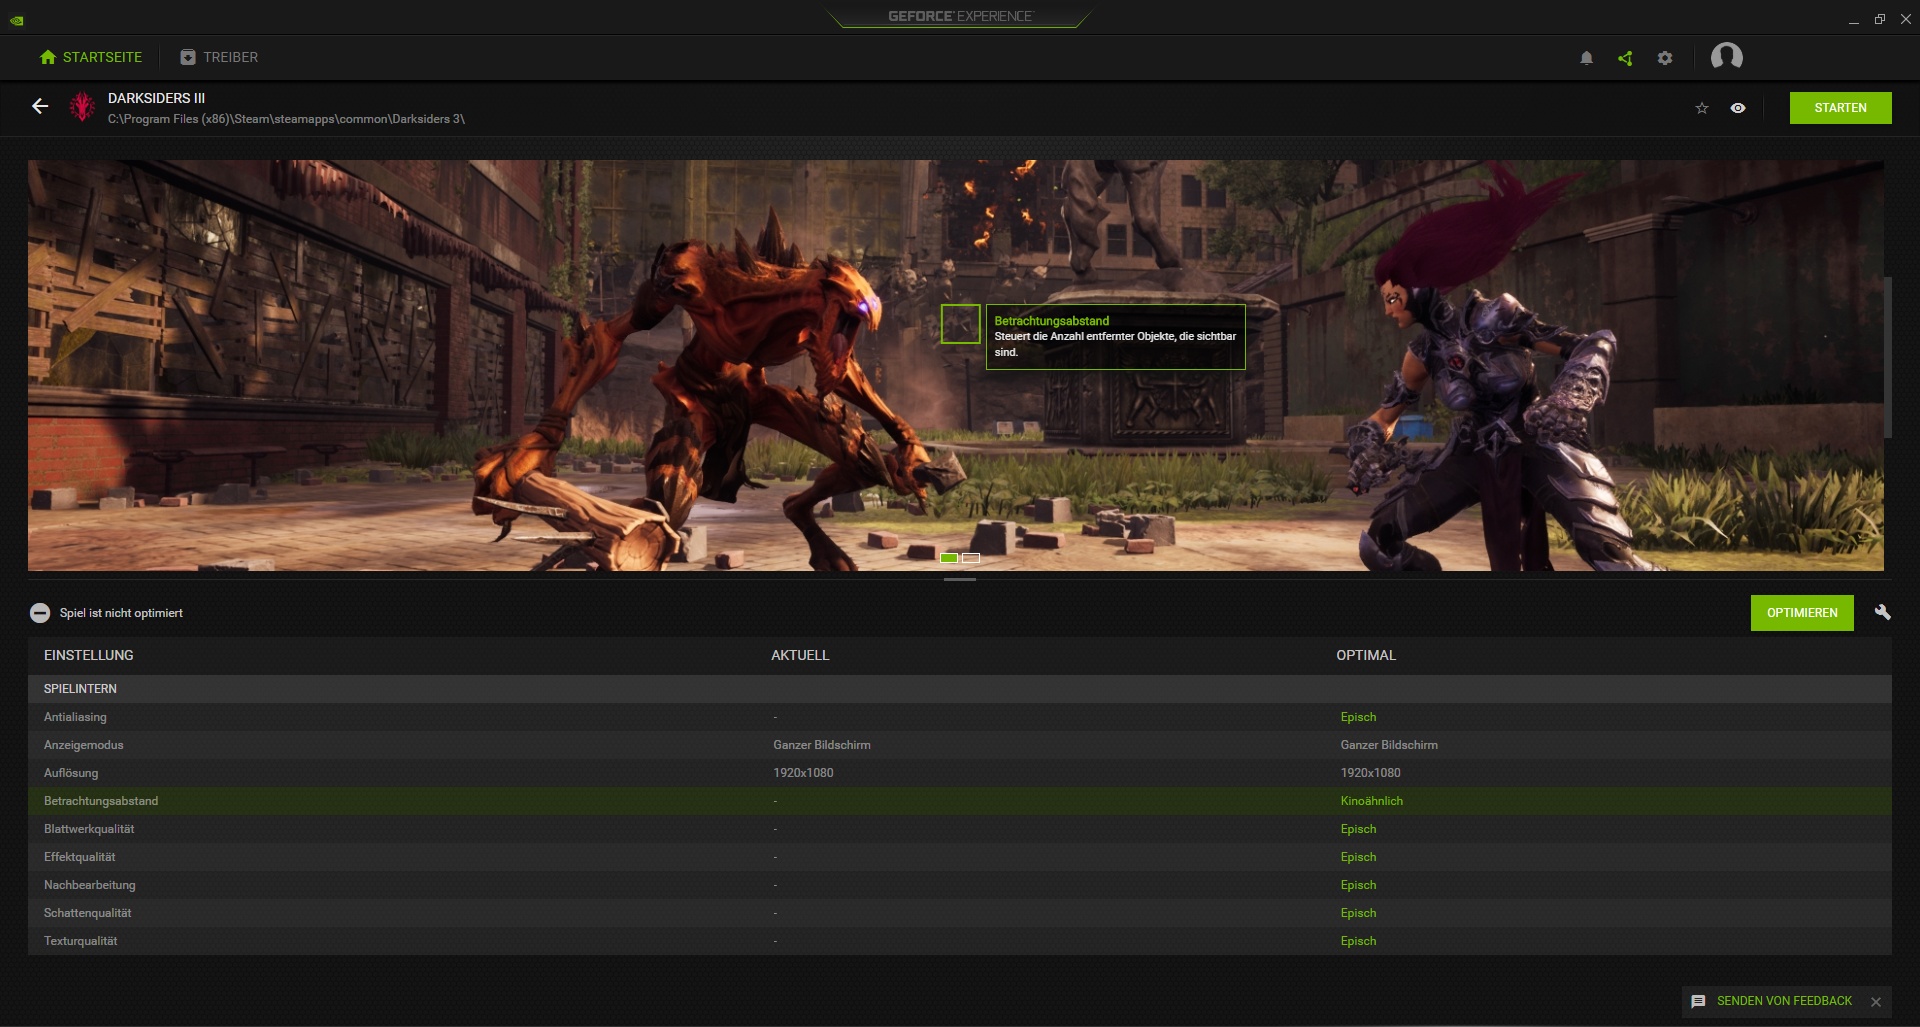Select second screenshot indicator dot

point(971,558)
